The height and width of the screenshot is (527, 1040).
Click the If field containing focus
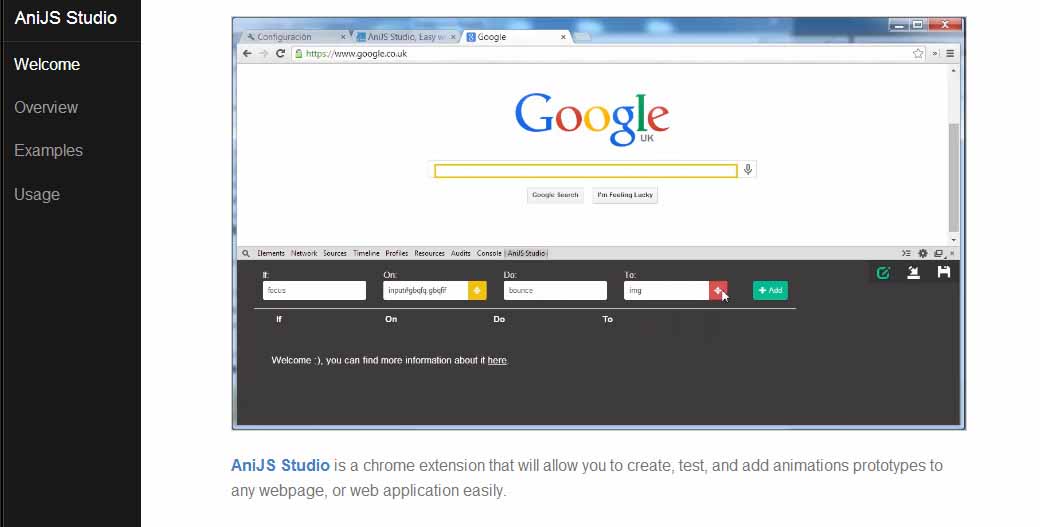(x=314, y=290)
